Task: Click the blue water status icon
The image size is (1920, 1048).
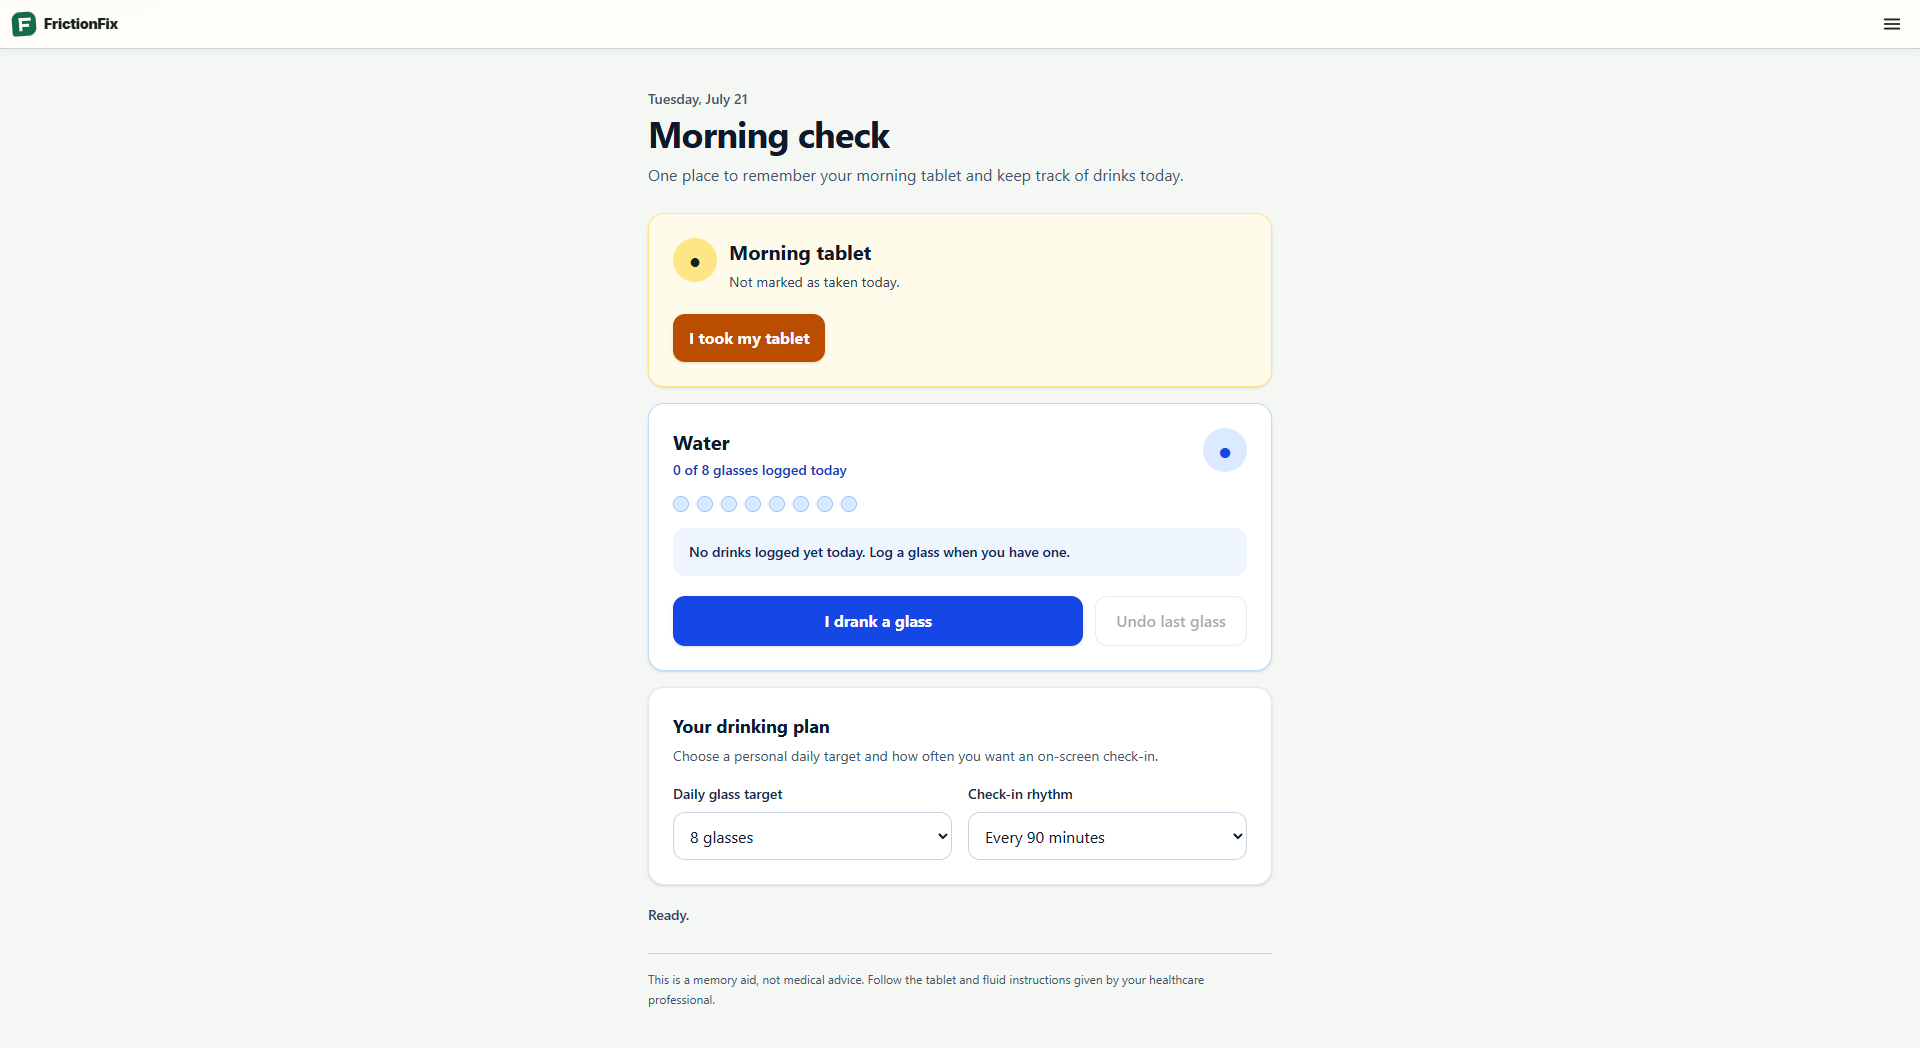Action: pyautogui.click(x=1225, y=451)
